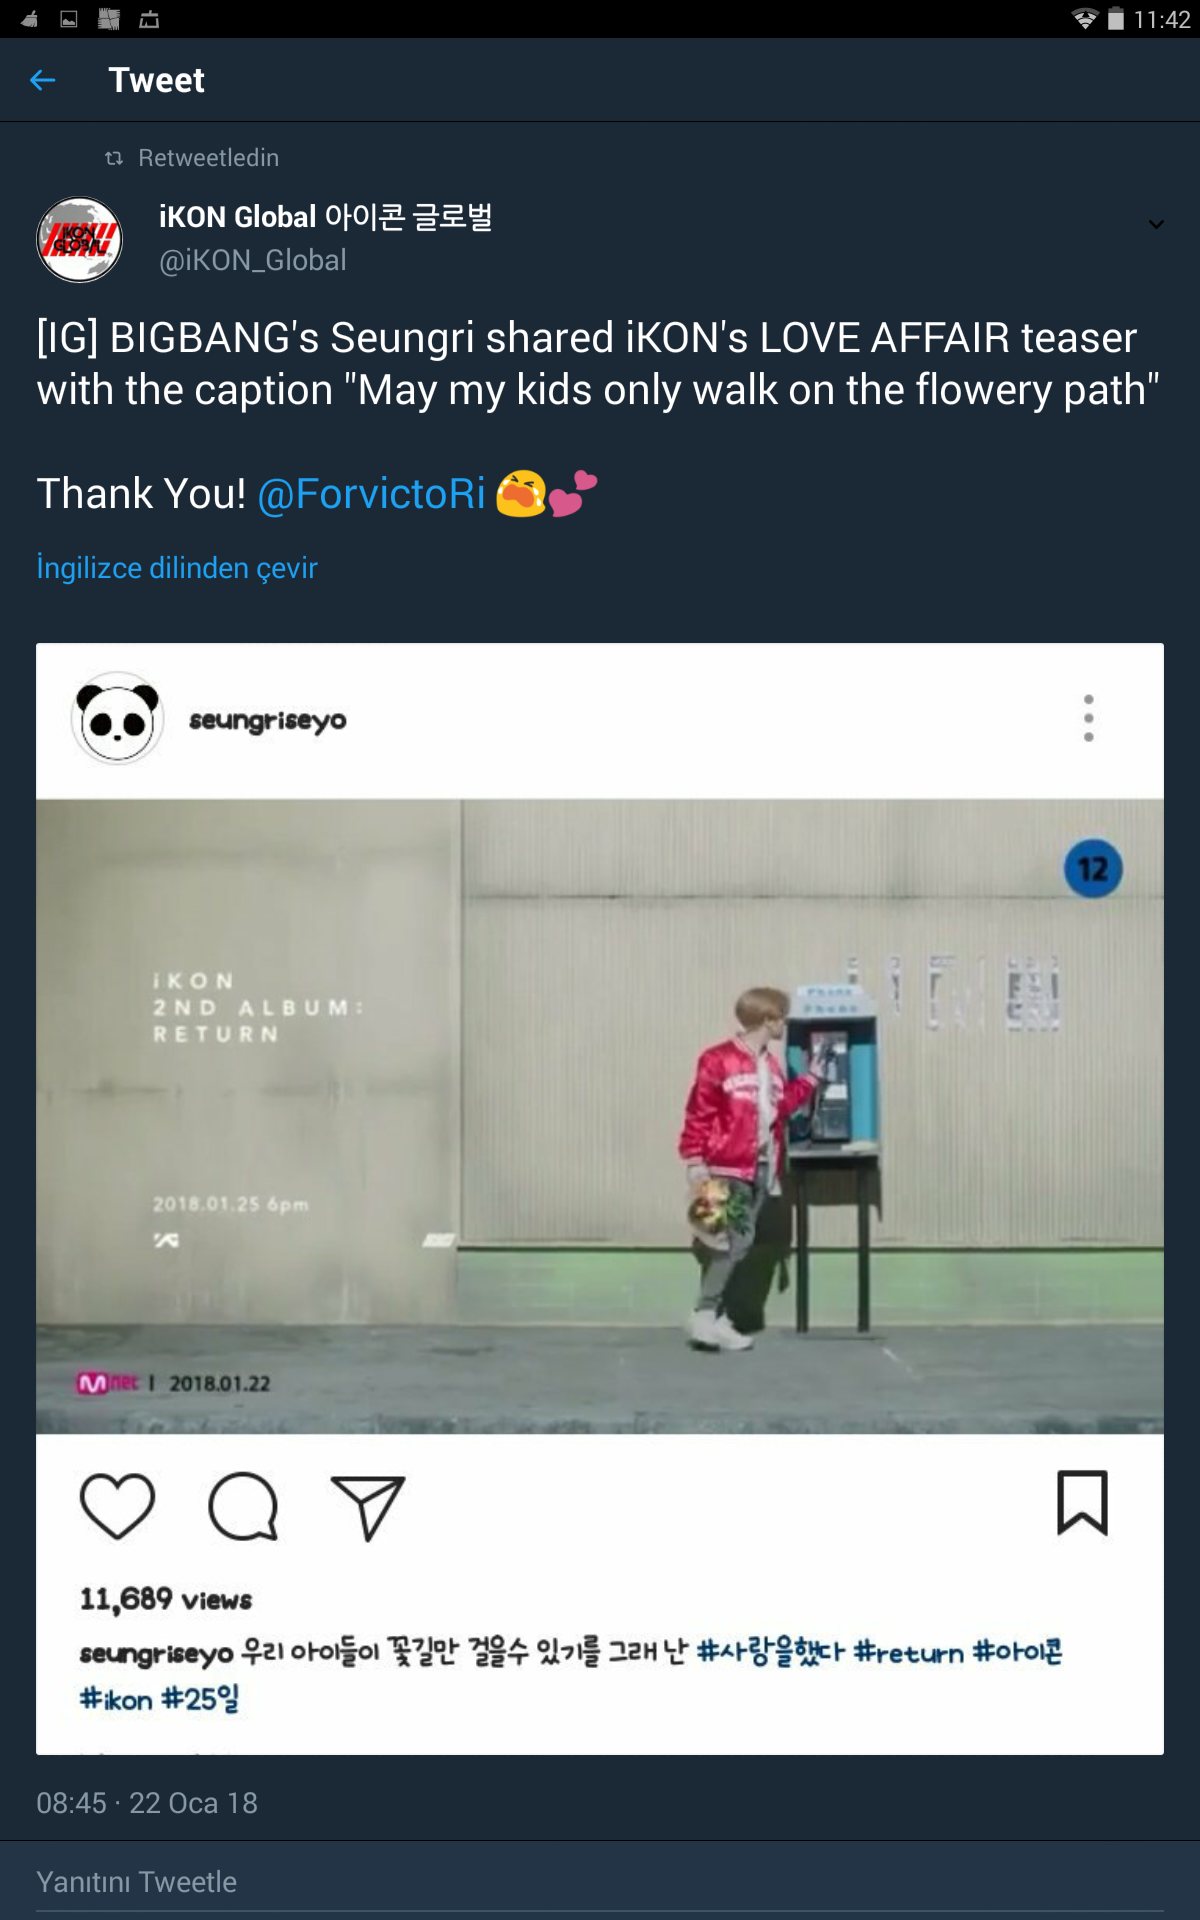This screenshot has height=1920, width=1200.
Task: Click the Yanıtını Tweetle reply field
Action: pos(600,1882)
